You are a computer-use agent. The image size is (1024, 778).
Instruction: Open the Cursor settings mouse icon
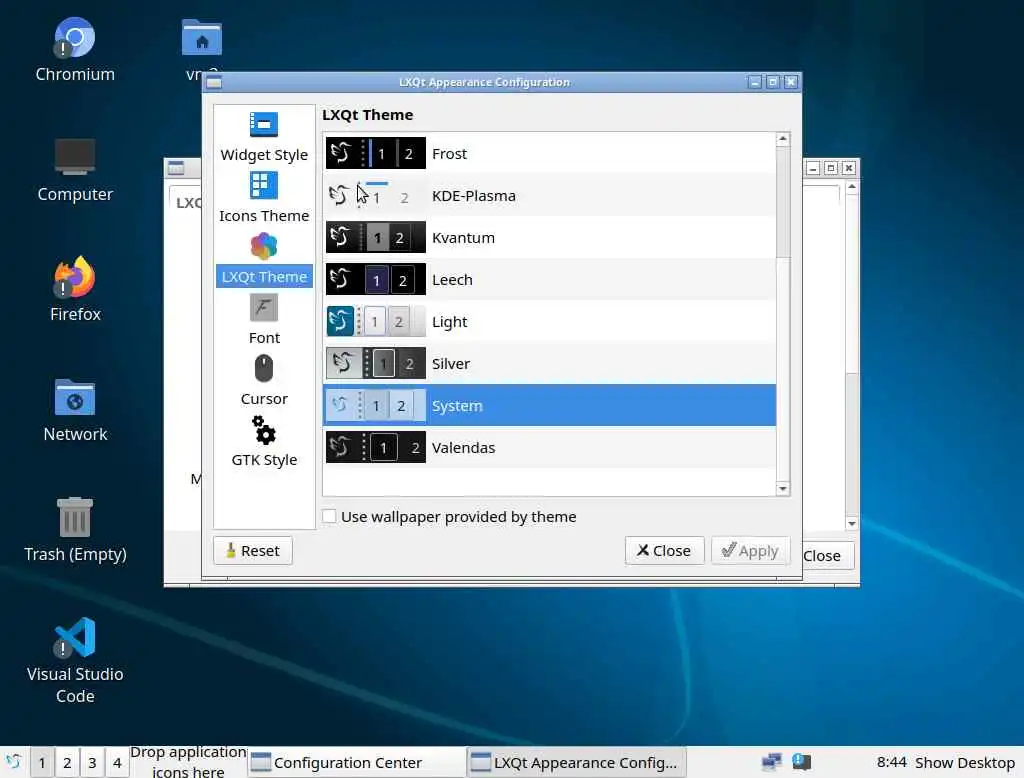264,368
